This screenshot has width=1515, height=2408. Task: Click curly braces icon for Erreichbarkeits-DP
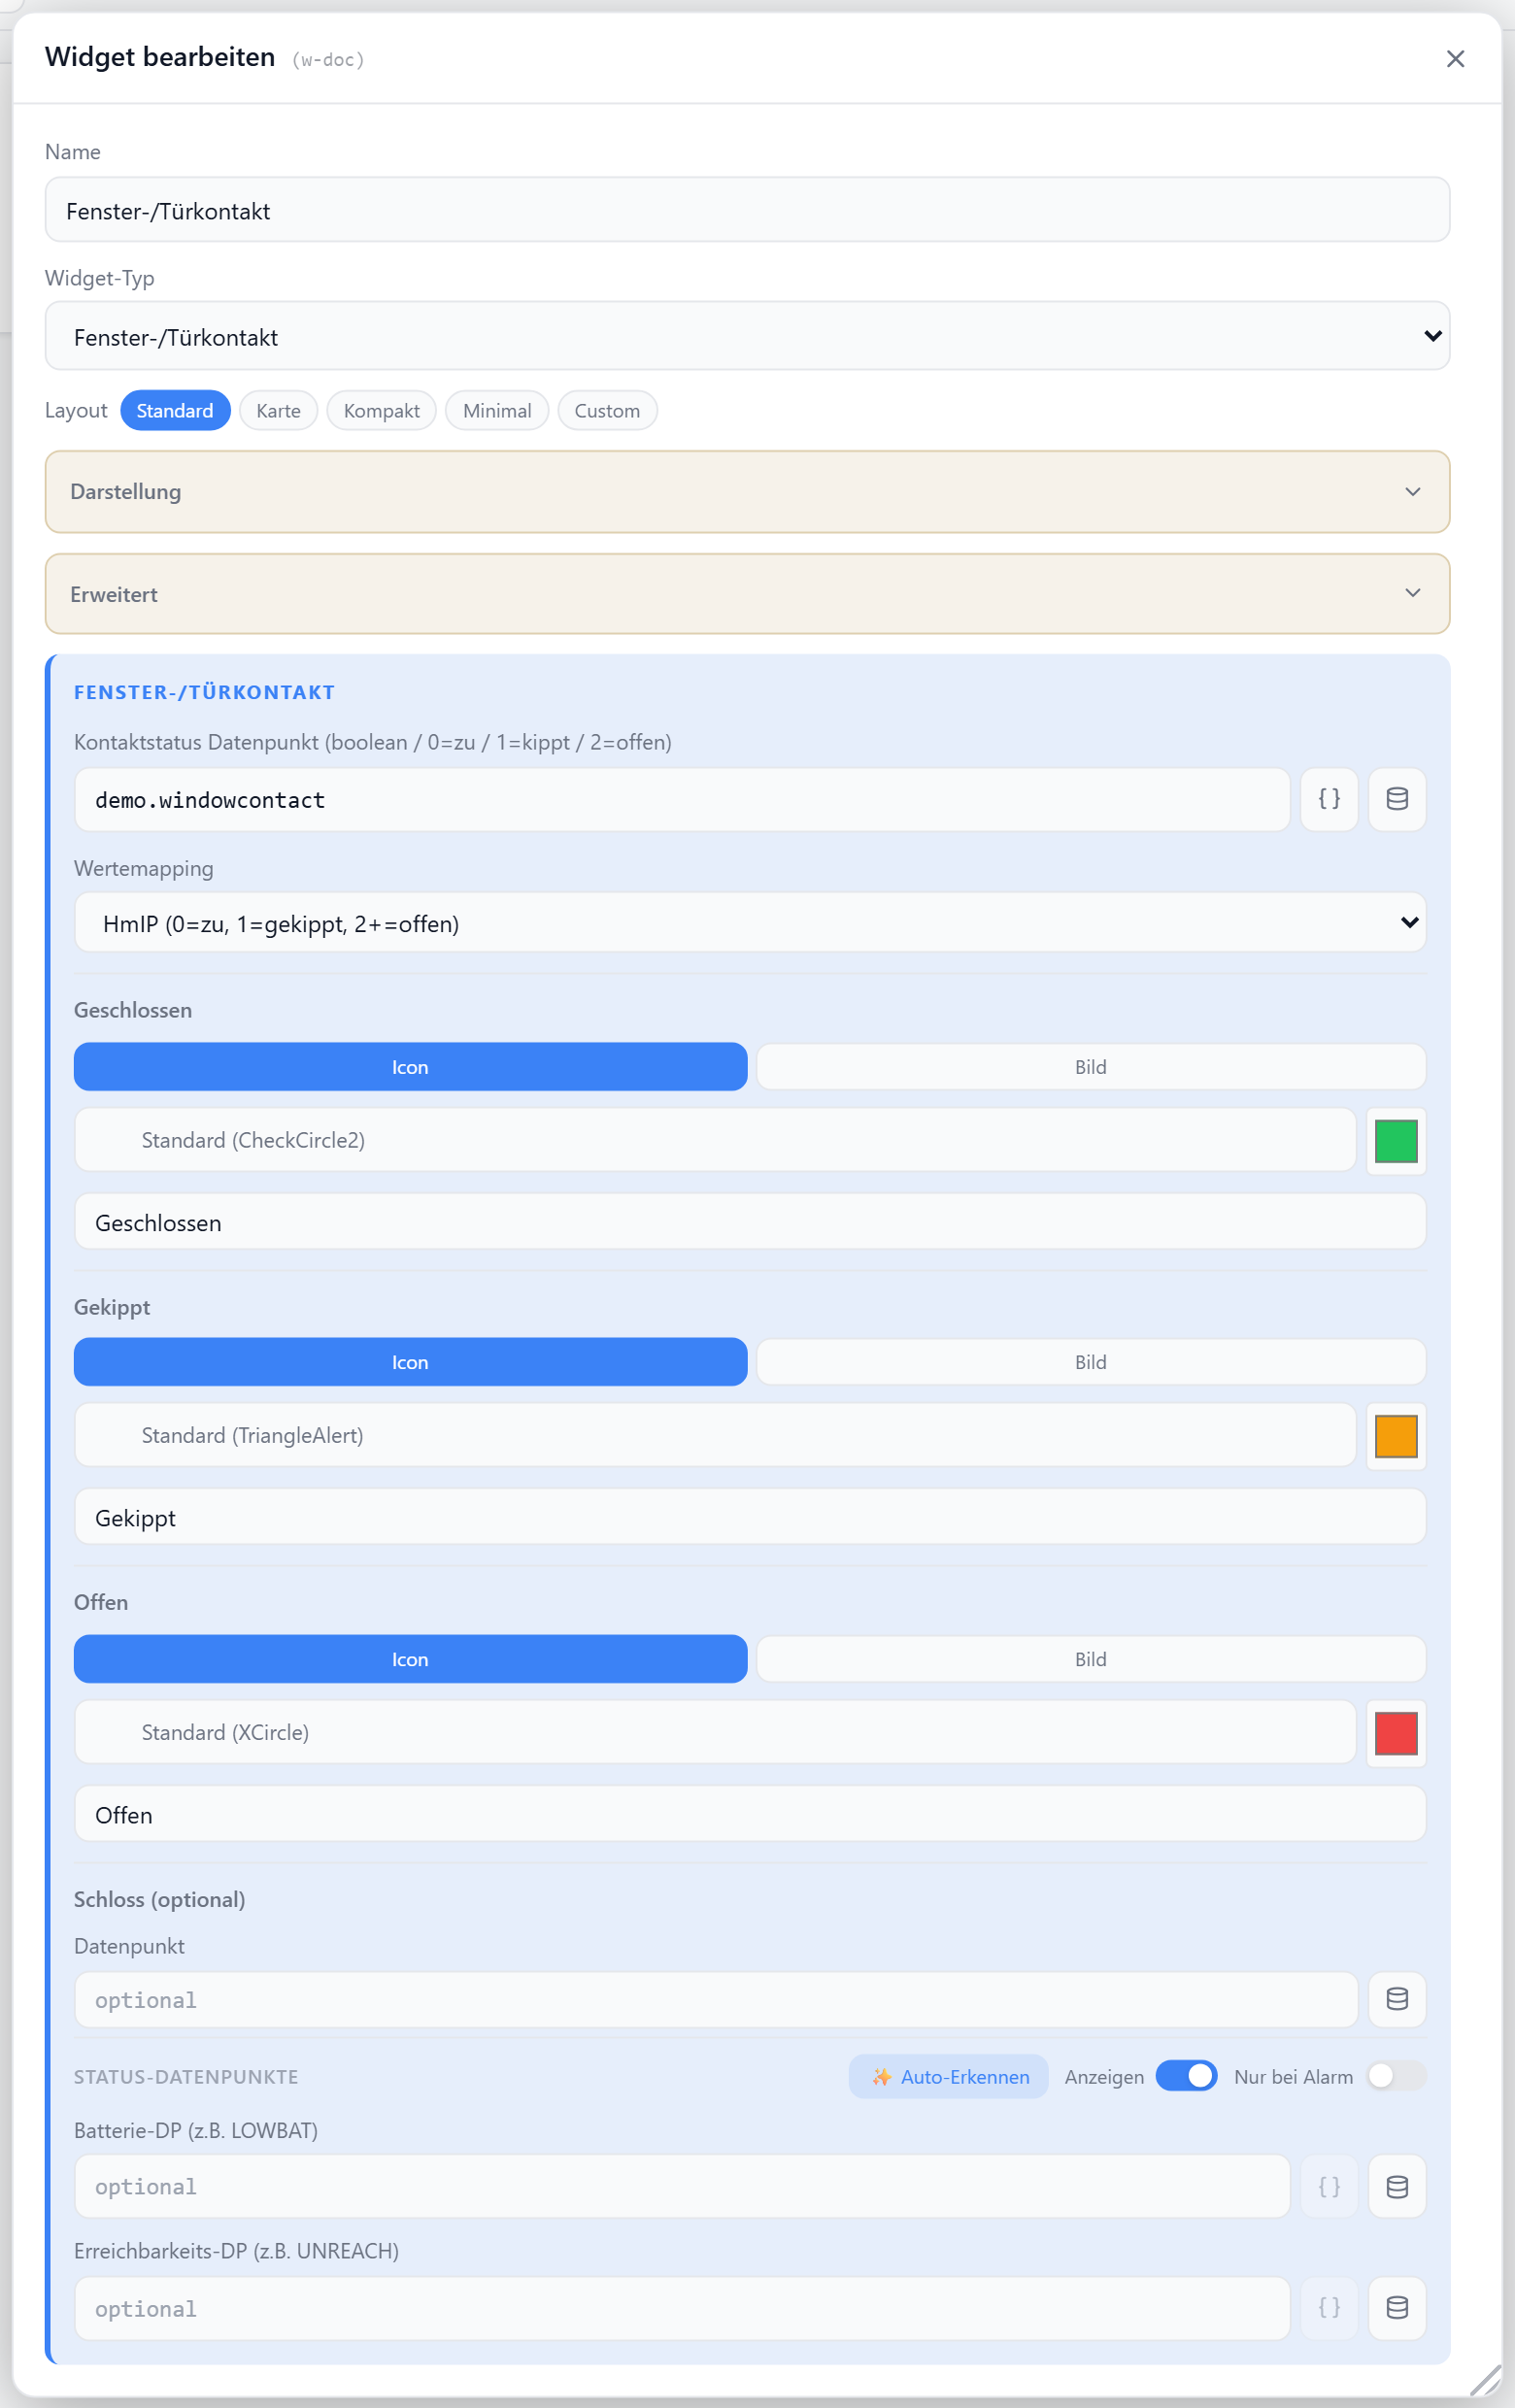pos(1328,2307)
